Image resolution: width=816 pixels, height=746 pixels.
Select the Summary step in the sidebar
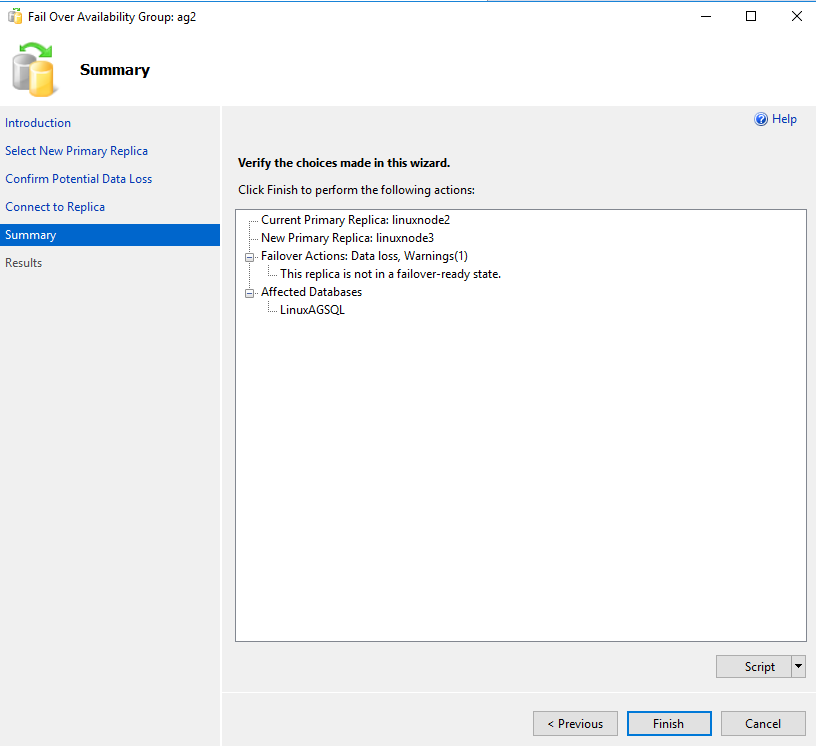(x=110, y=235)
